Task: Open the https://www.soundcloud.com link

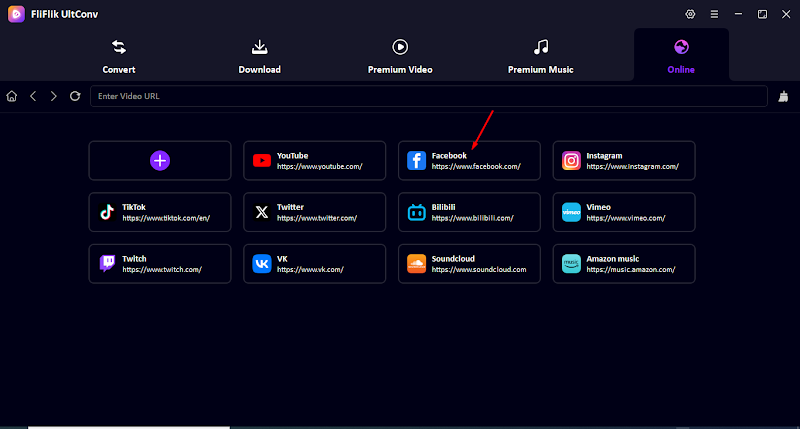Action: [479, 270]
